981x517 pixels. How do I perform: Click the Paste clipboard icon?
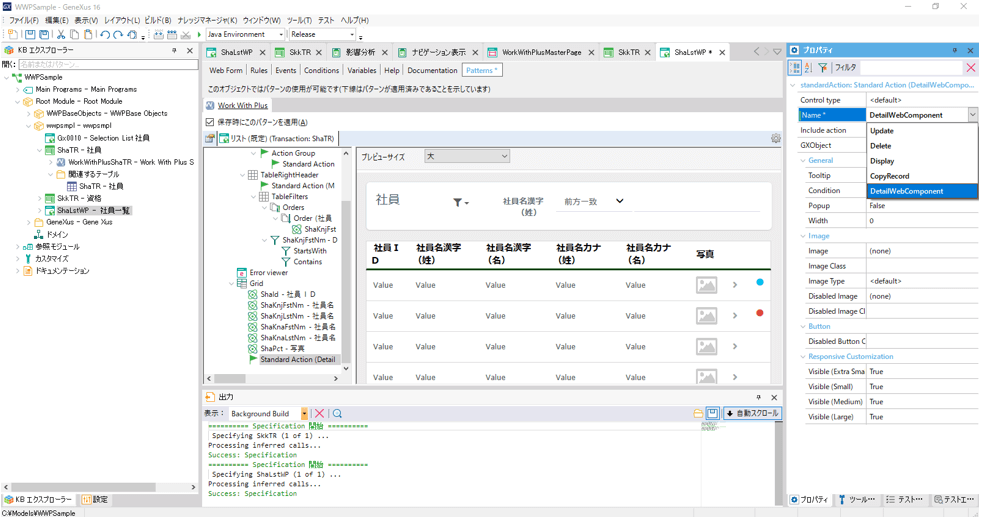coord(88,34)
